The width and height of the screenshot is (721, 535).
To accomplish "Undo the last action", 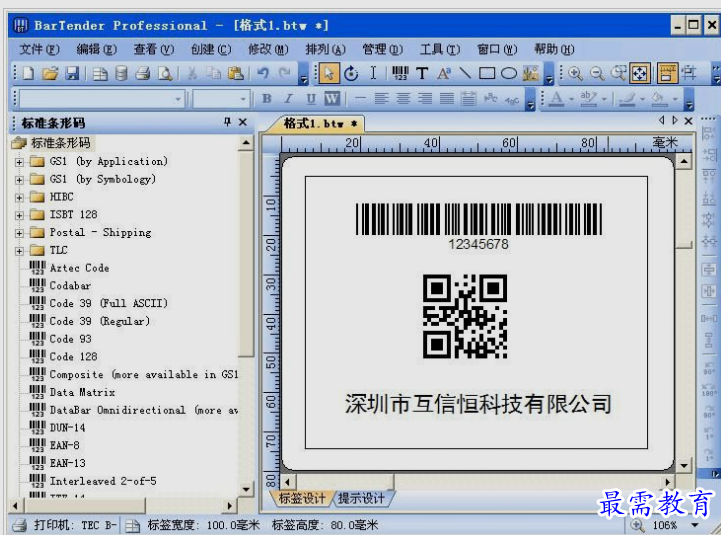I will [263, 73].
